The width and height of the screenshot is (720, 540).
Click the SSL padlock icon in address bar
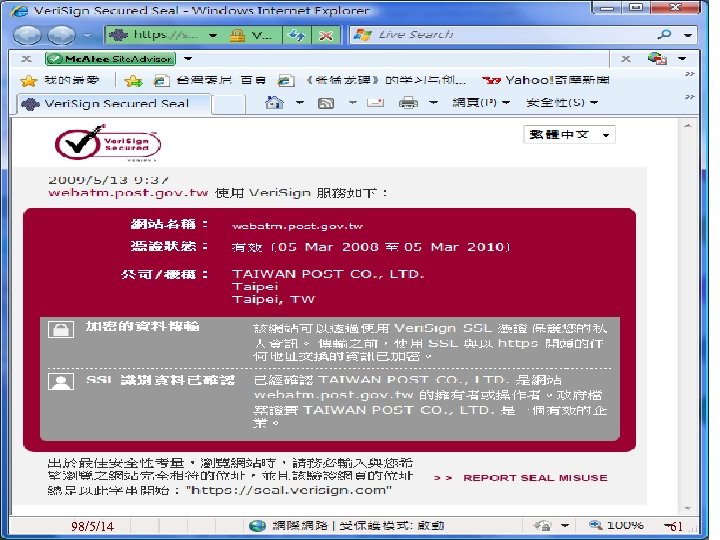pyautogui.click(x=237, y=35)
